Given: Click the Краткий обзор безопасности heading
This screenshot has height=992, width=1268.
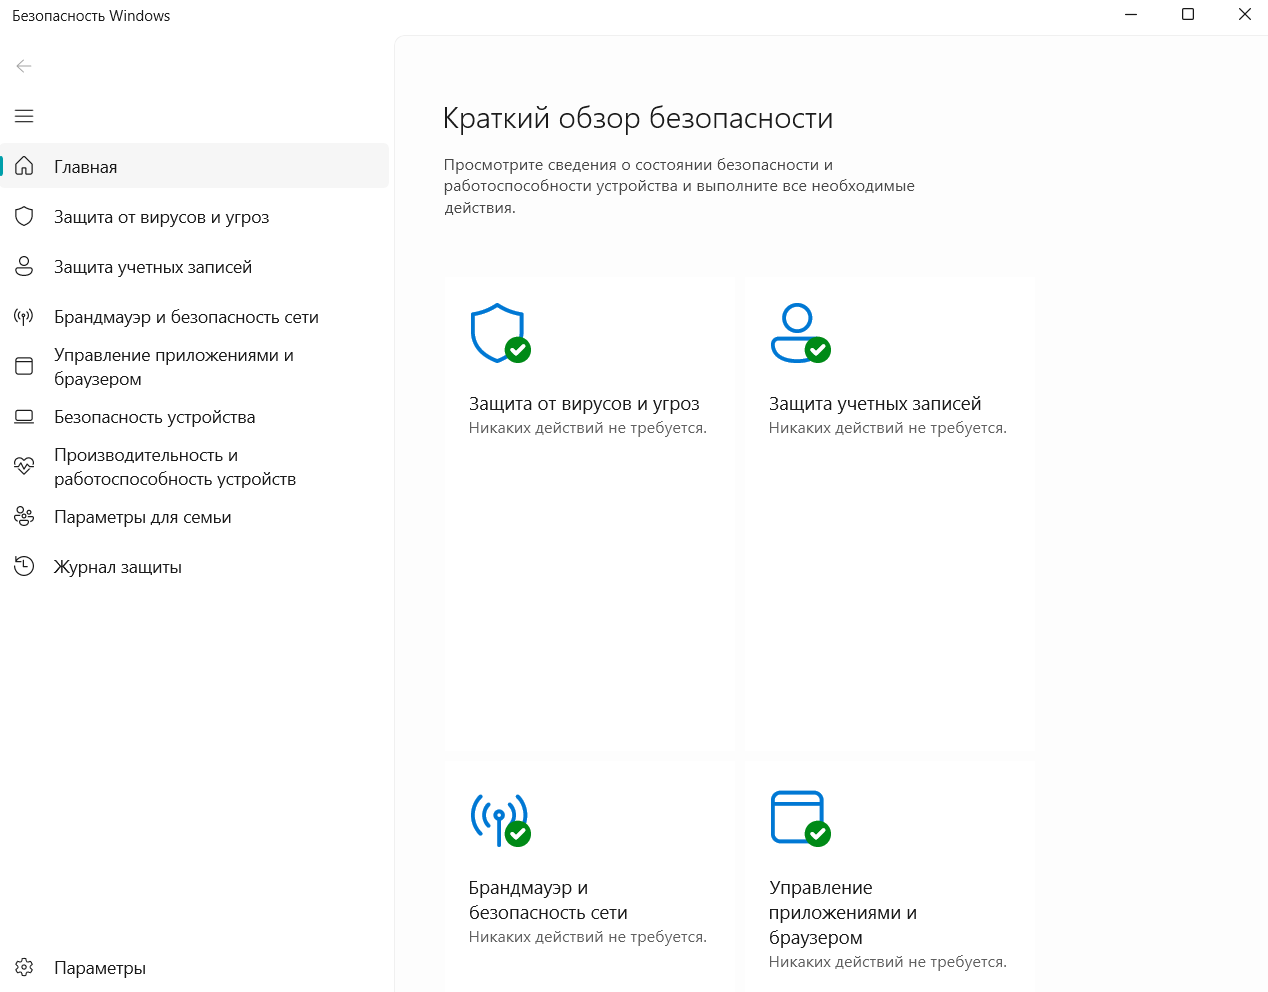Looking at the screenshot, I should tap(638, 118).
